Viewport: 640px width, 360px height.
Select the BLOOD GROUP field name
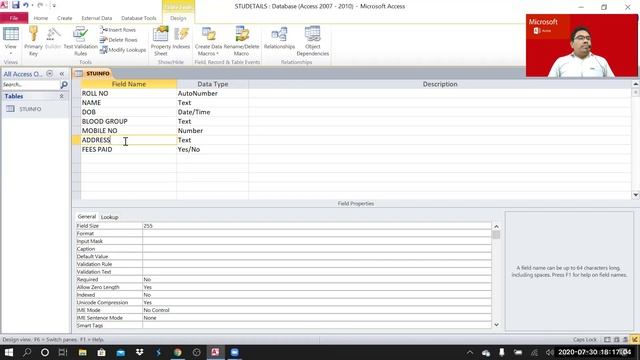tap(129, 122)
